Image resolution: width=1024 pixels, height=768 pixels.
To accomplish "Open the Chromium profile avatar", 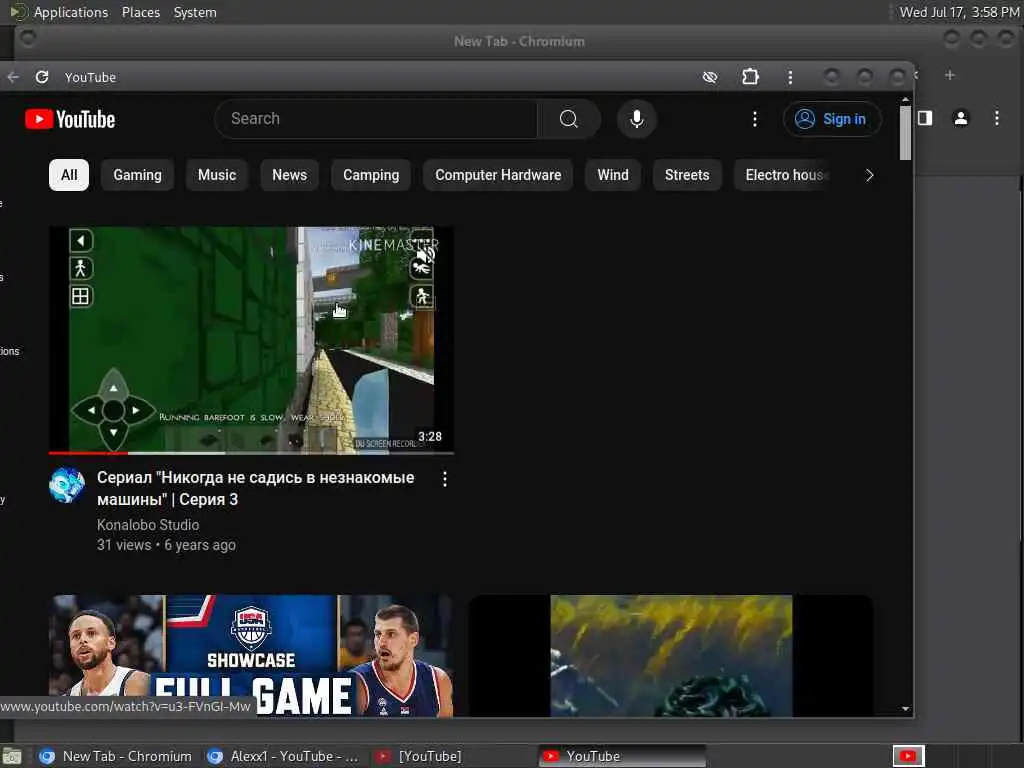I will 961,118.
